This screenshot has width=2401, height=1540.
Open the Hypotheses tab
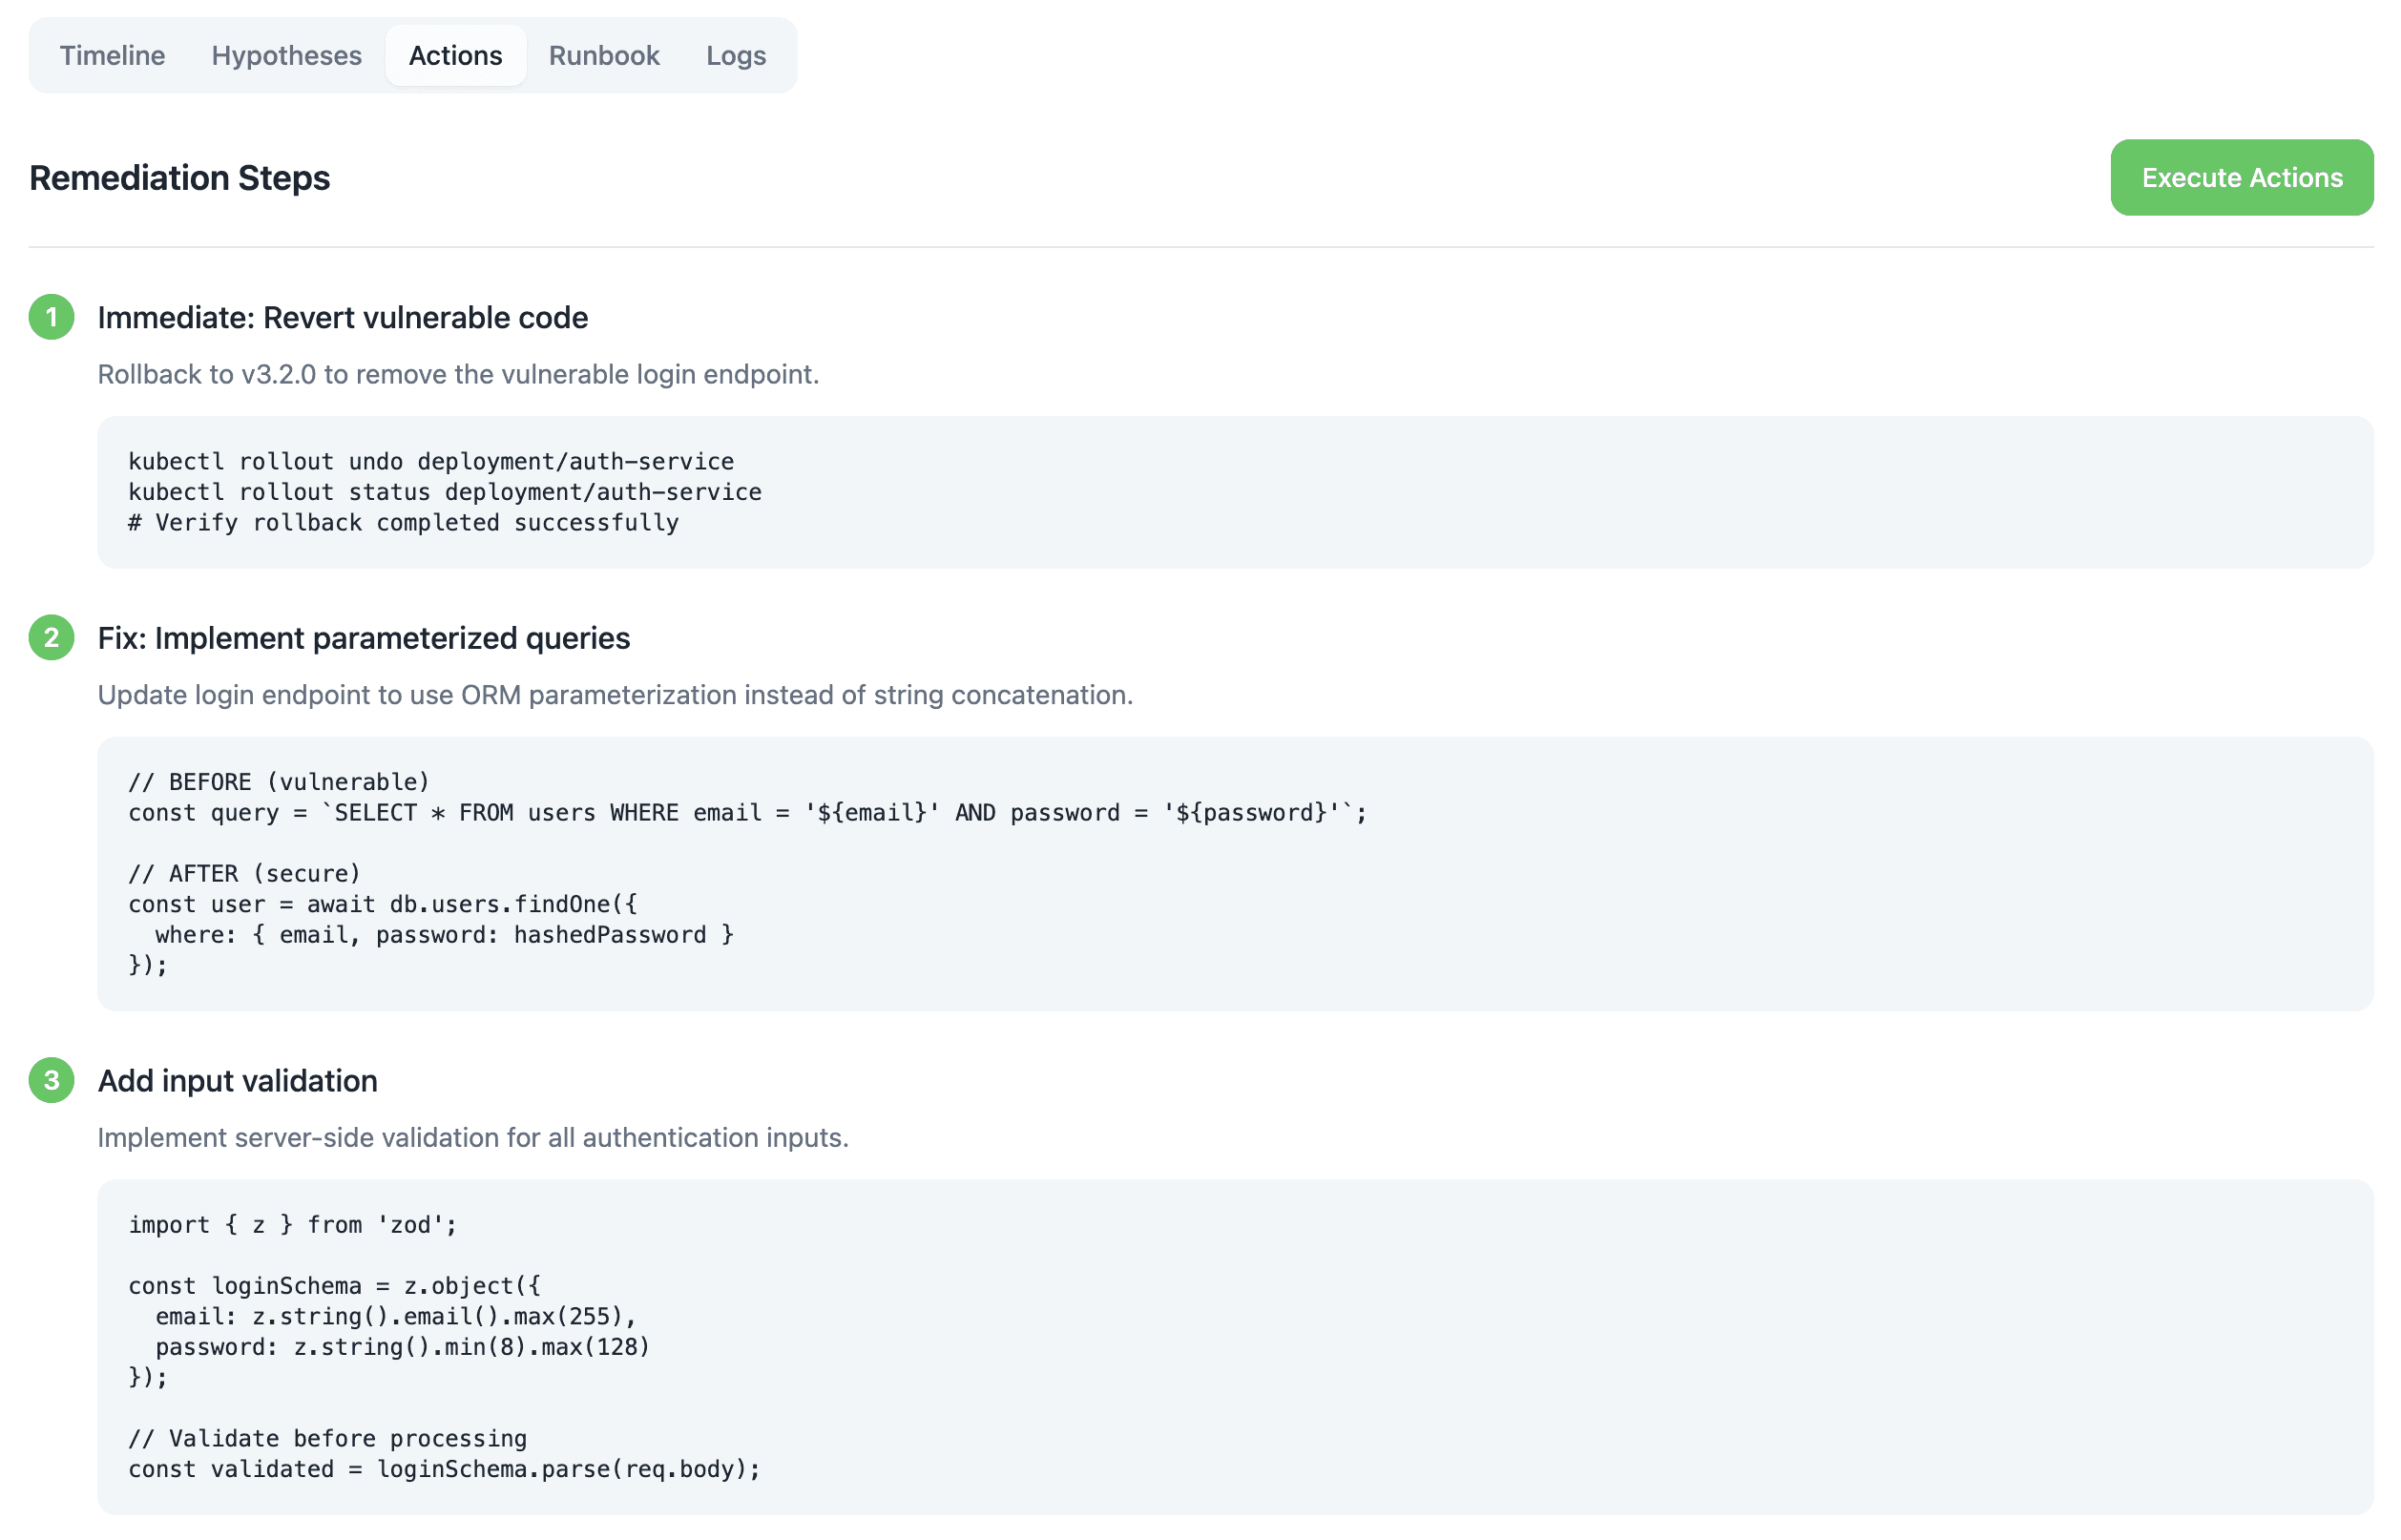coord(286,55)
